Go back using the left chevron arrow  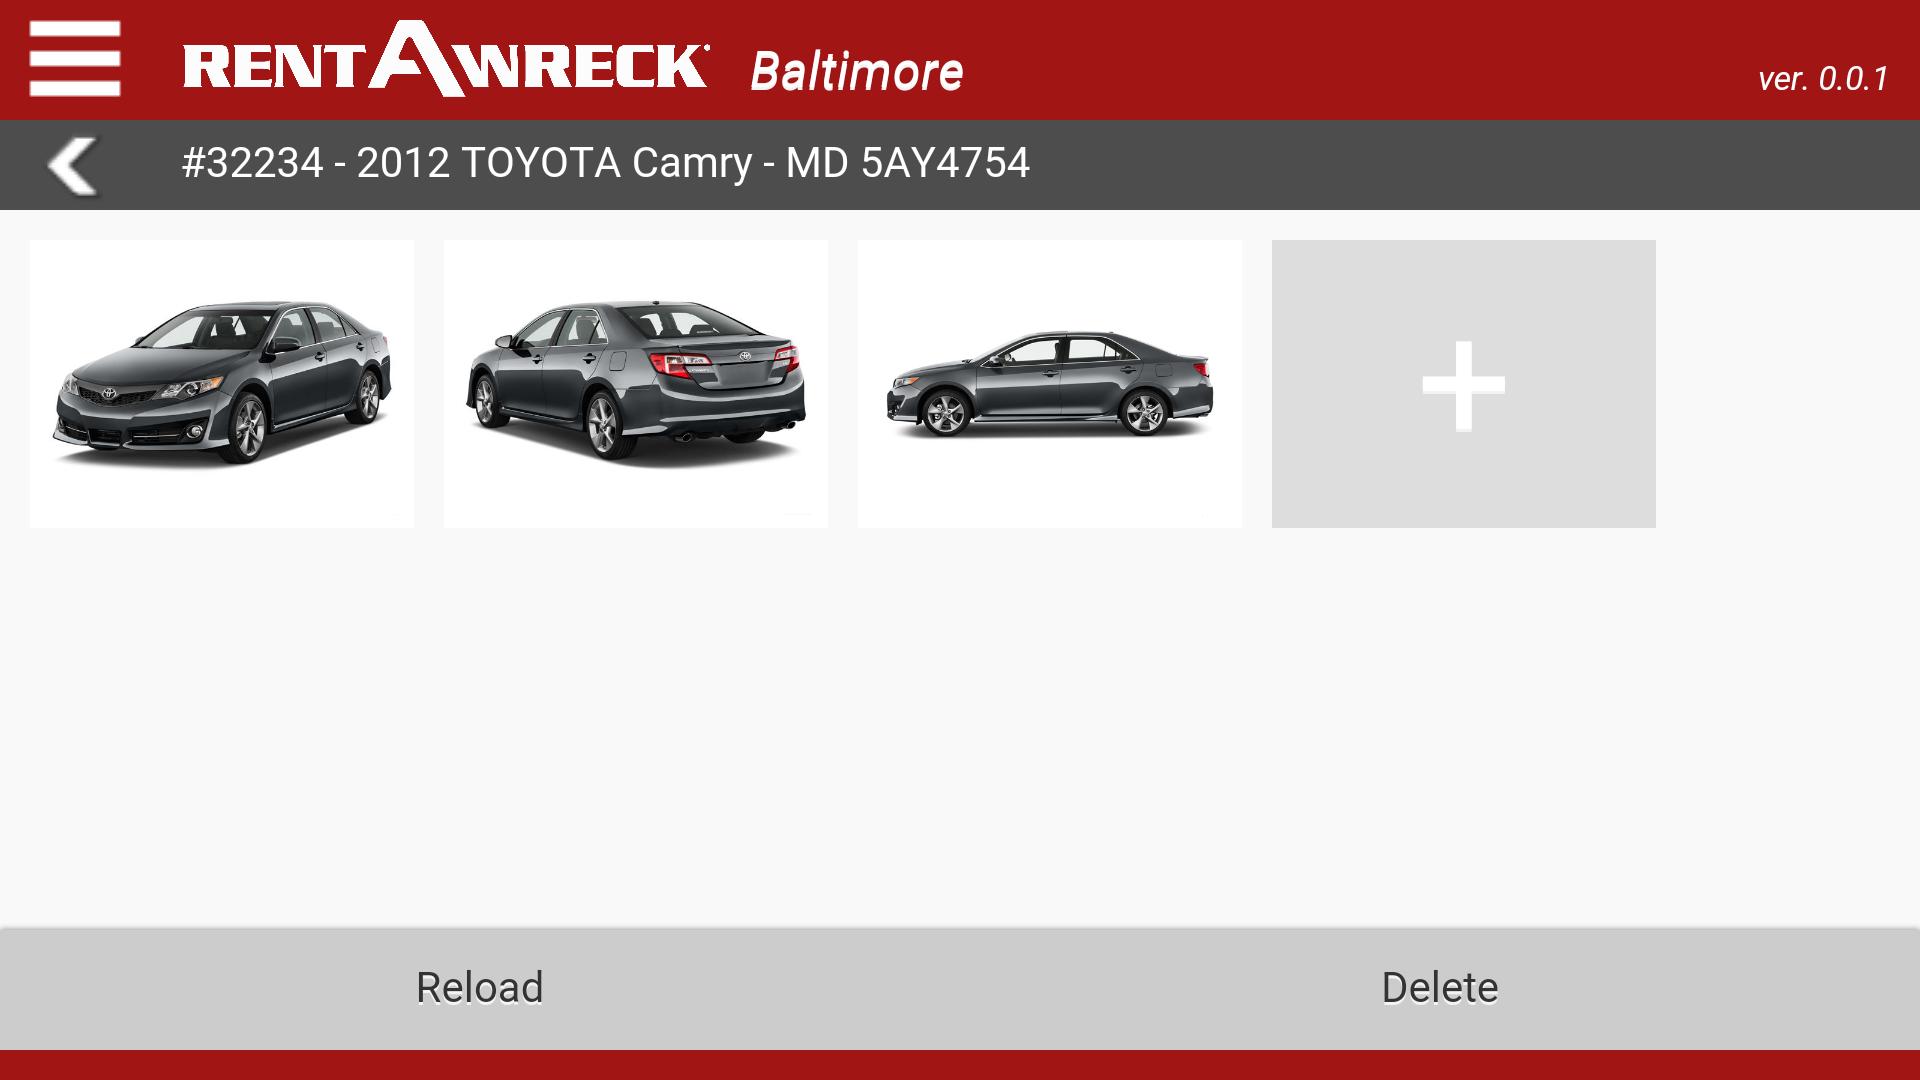[73, 165]
